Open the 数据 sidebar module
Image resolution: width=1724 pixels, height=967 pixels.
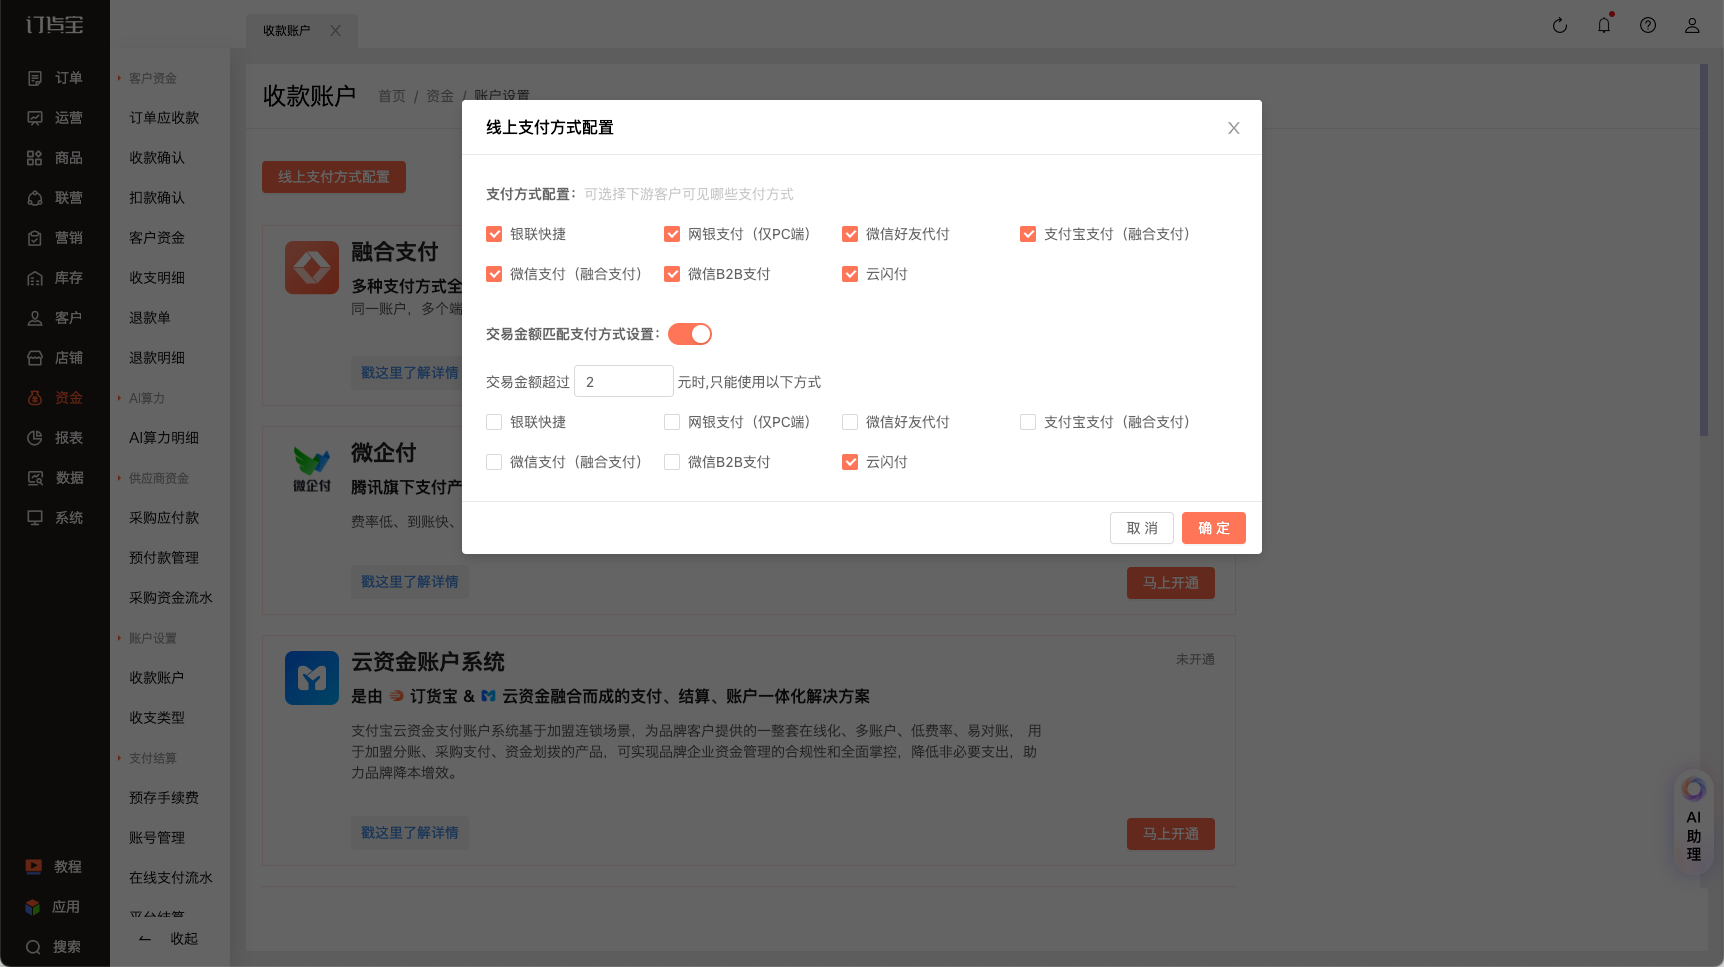pos(55,478)
